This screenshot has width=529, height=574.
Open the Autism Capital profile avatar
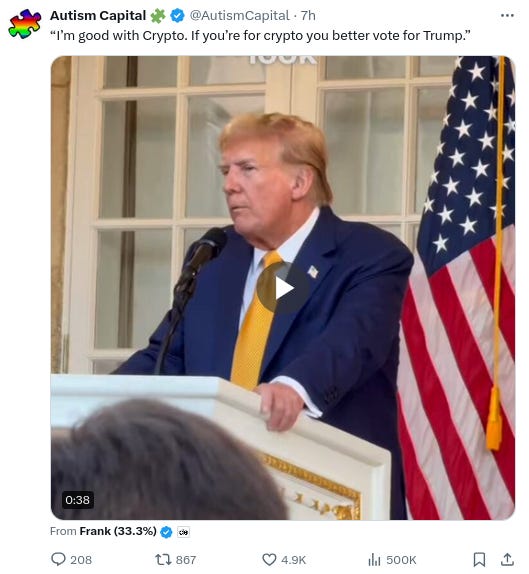point(25,24)
